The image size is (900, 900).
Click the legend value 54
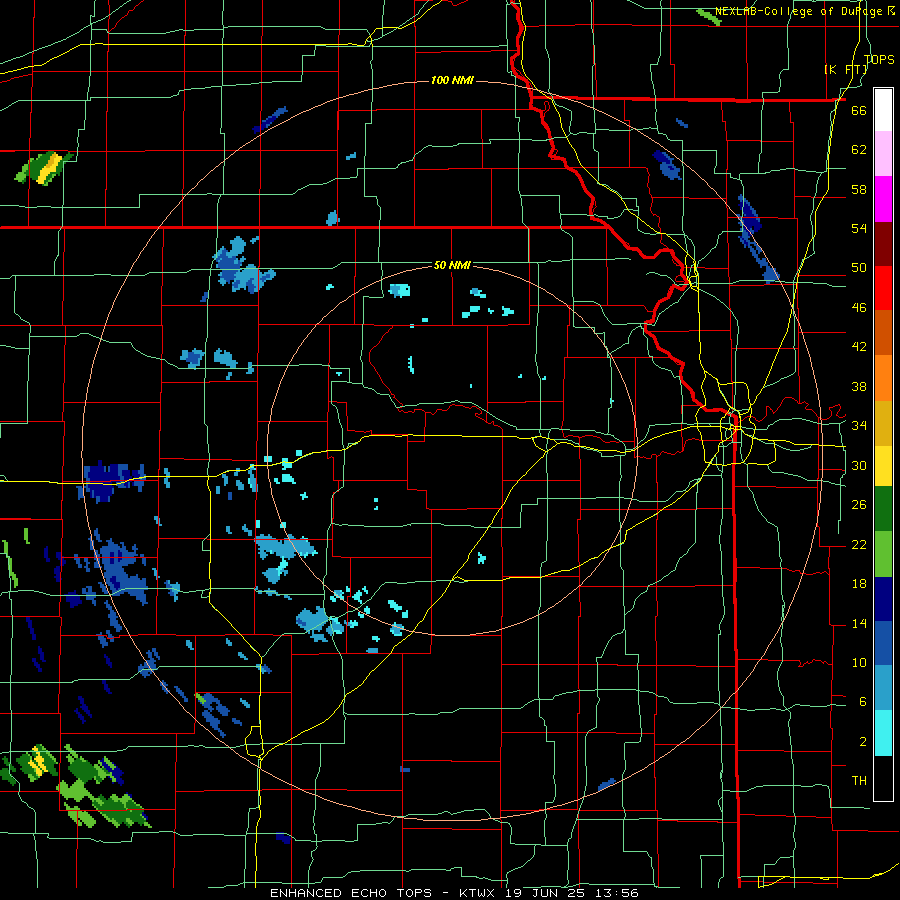(859, 228)
